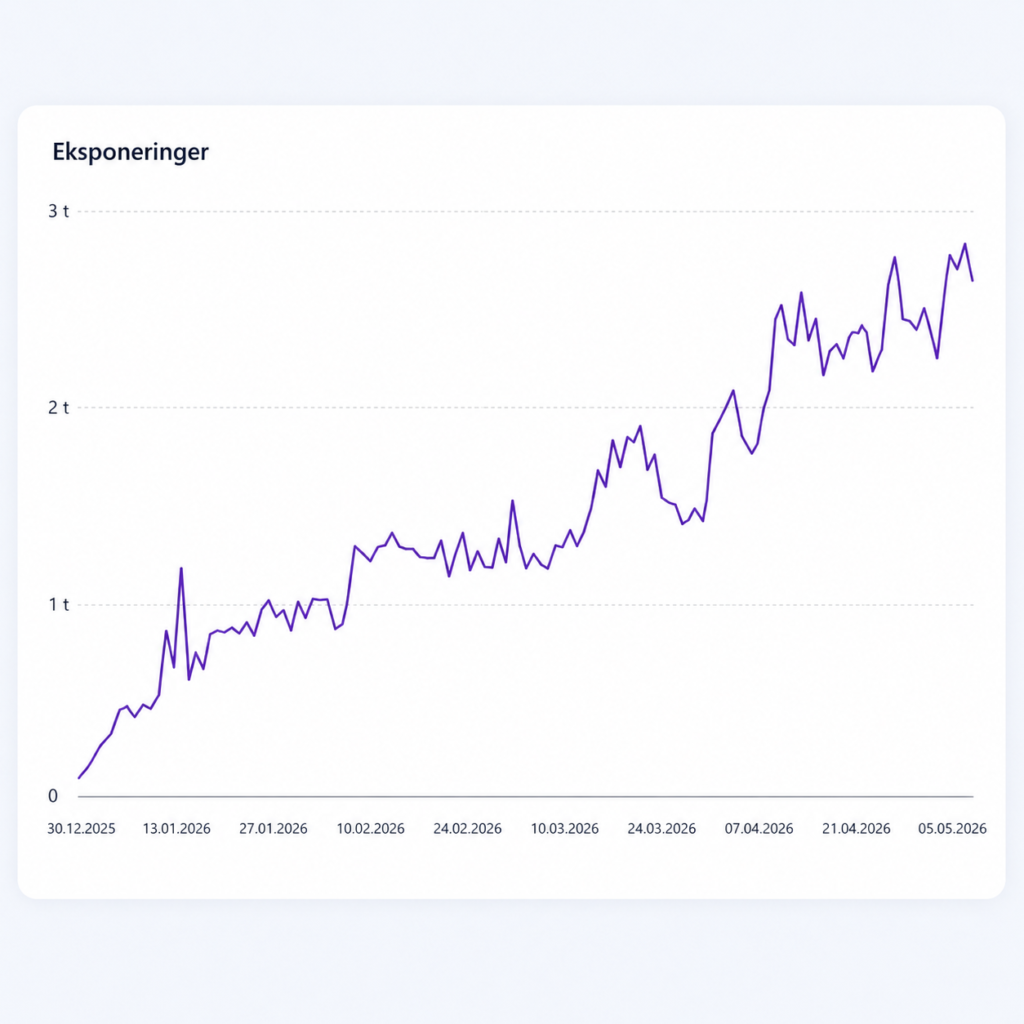Click the line's starting point near zero
Image resolution: width=1024 pixels, height=1024 pixels.
[79, 778]
